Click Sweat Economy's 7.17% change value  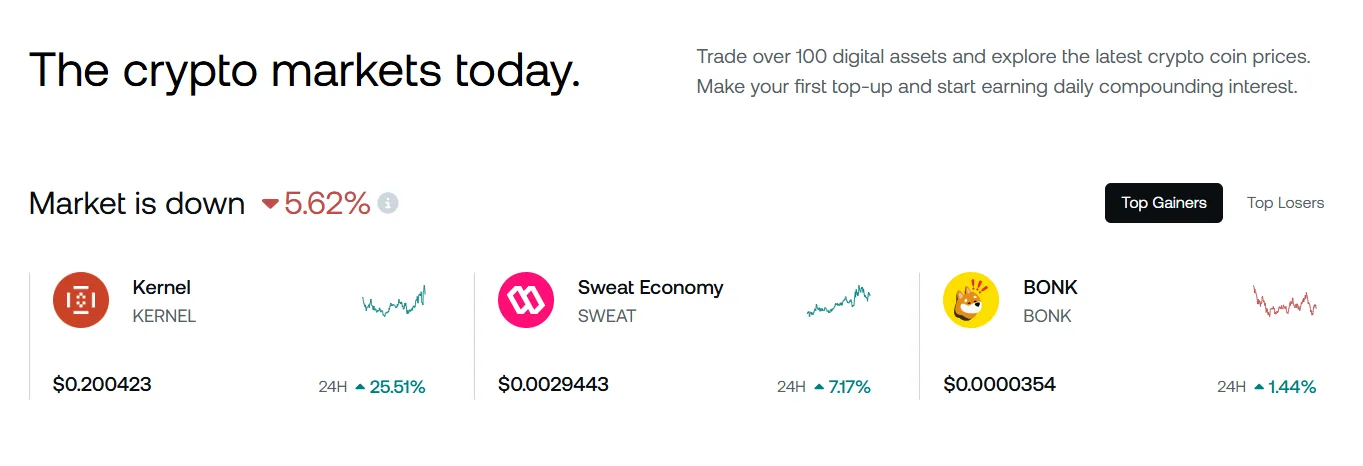coord(849,386)
